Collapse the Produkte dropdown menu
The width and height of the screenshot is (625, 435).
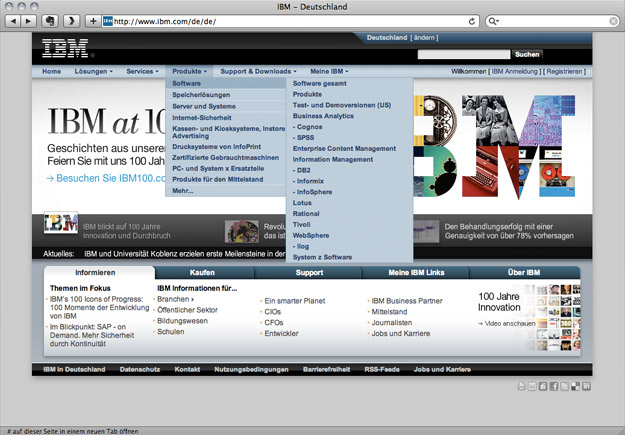click(x=189, y=71)
